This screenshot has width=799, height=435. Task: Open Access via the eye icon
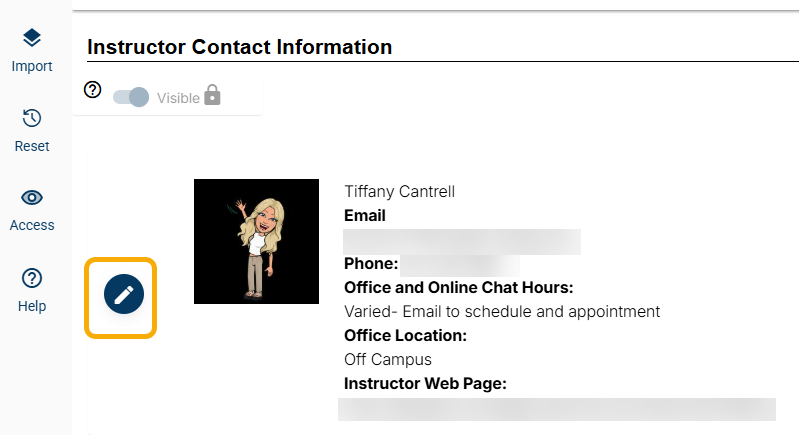[x=32, y=197]
